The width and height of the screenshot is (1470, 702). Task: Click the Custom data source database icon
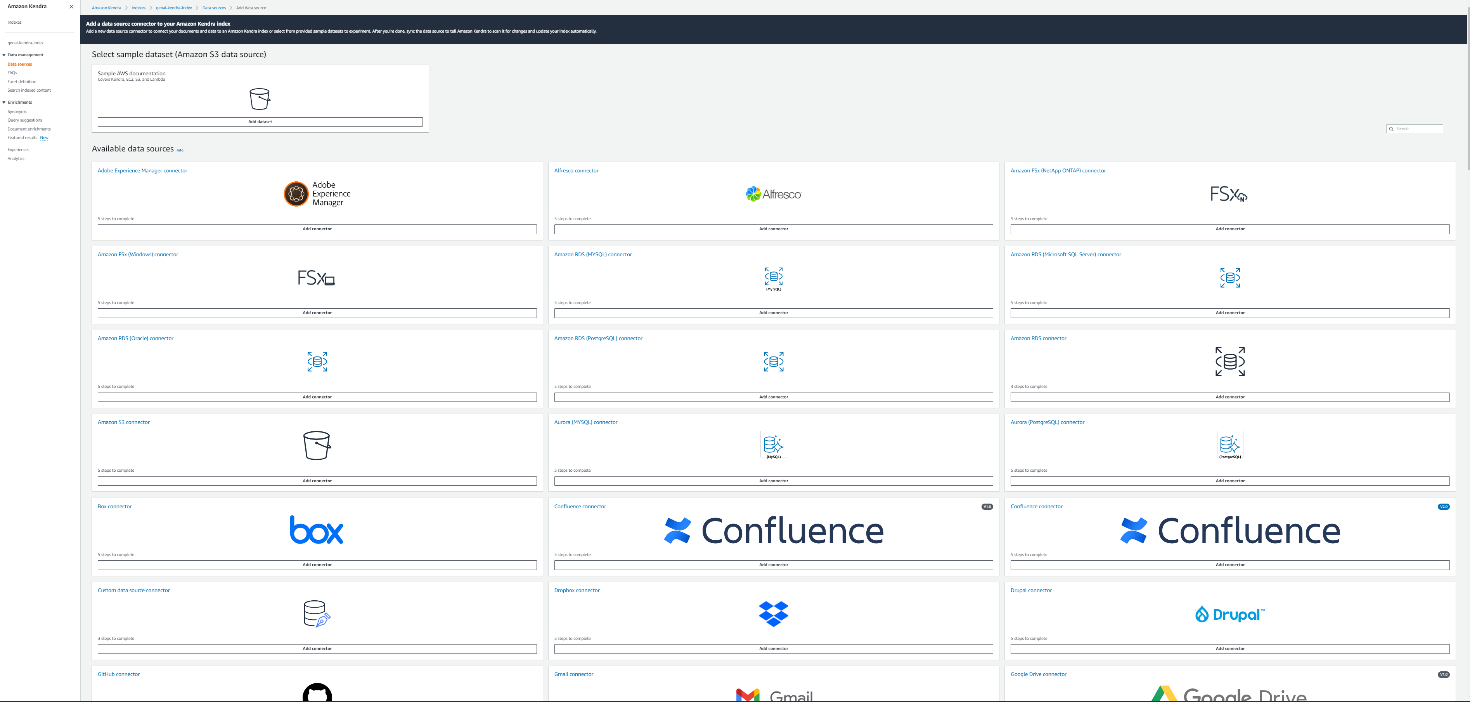tap(317, 614)
